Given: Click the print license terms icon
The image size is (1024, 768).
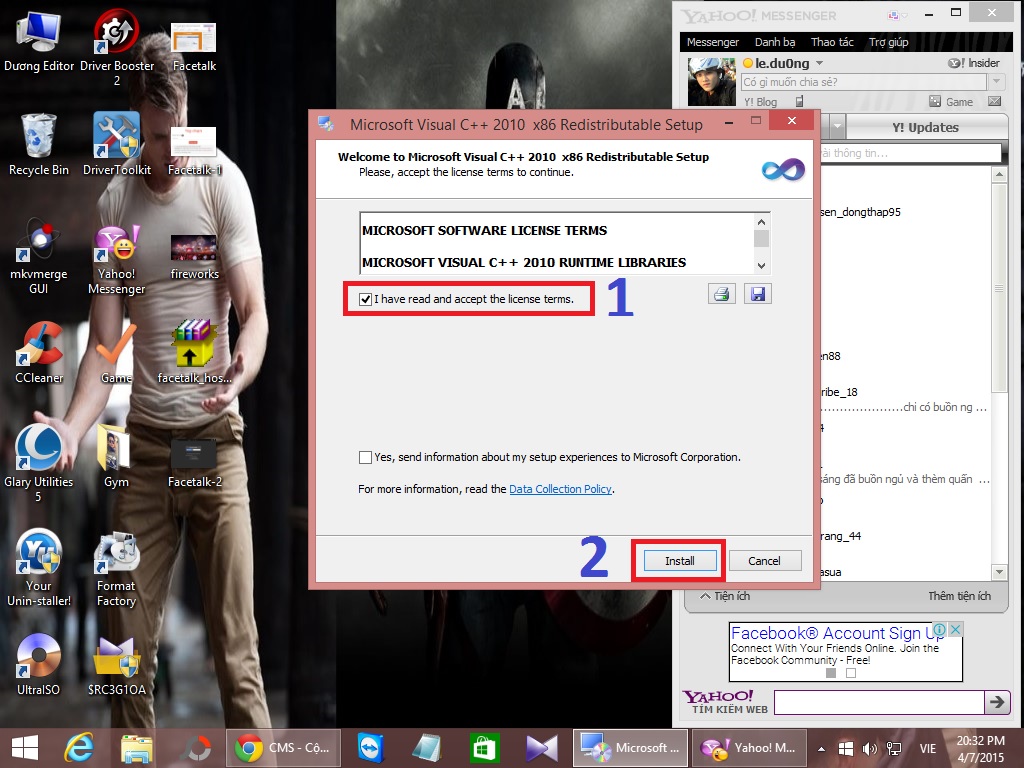Looking at the screenshot, I should (722, 294).
